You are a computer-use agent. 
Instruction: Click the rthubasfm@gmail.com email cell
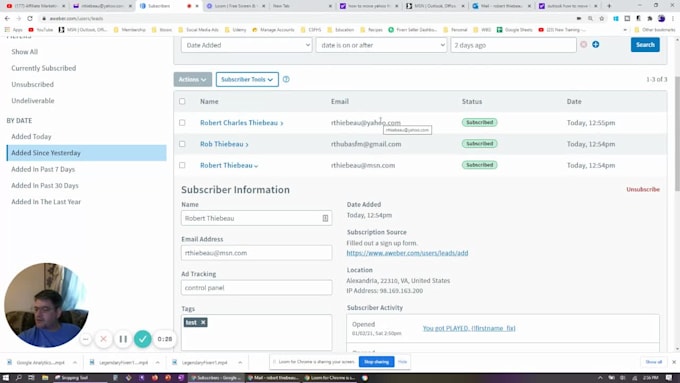(x=366, y=144)
